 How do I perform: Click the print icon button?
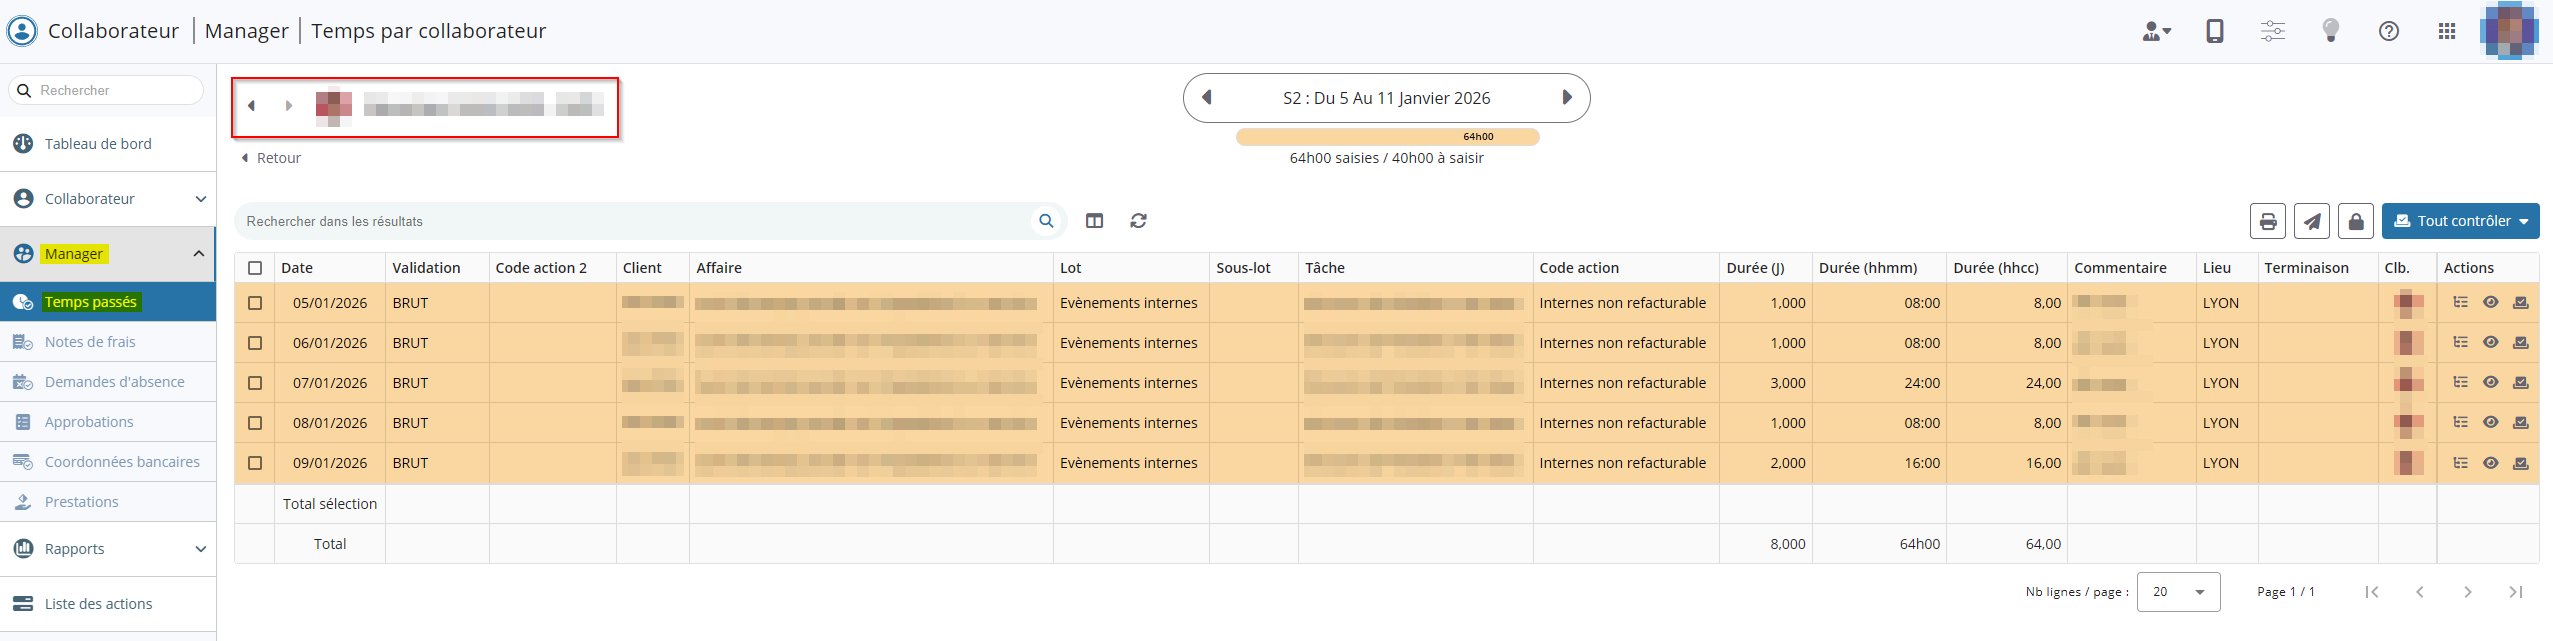(2268, 221)
